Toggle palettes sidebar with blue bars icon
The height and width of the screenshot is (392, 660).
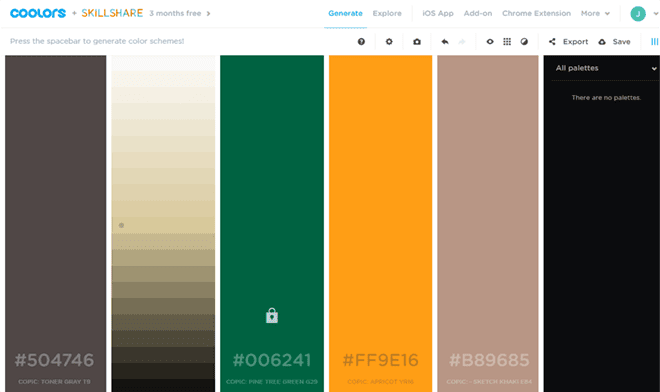(x=655, y=41)
